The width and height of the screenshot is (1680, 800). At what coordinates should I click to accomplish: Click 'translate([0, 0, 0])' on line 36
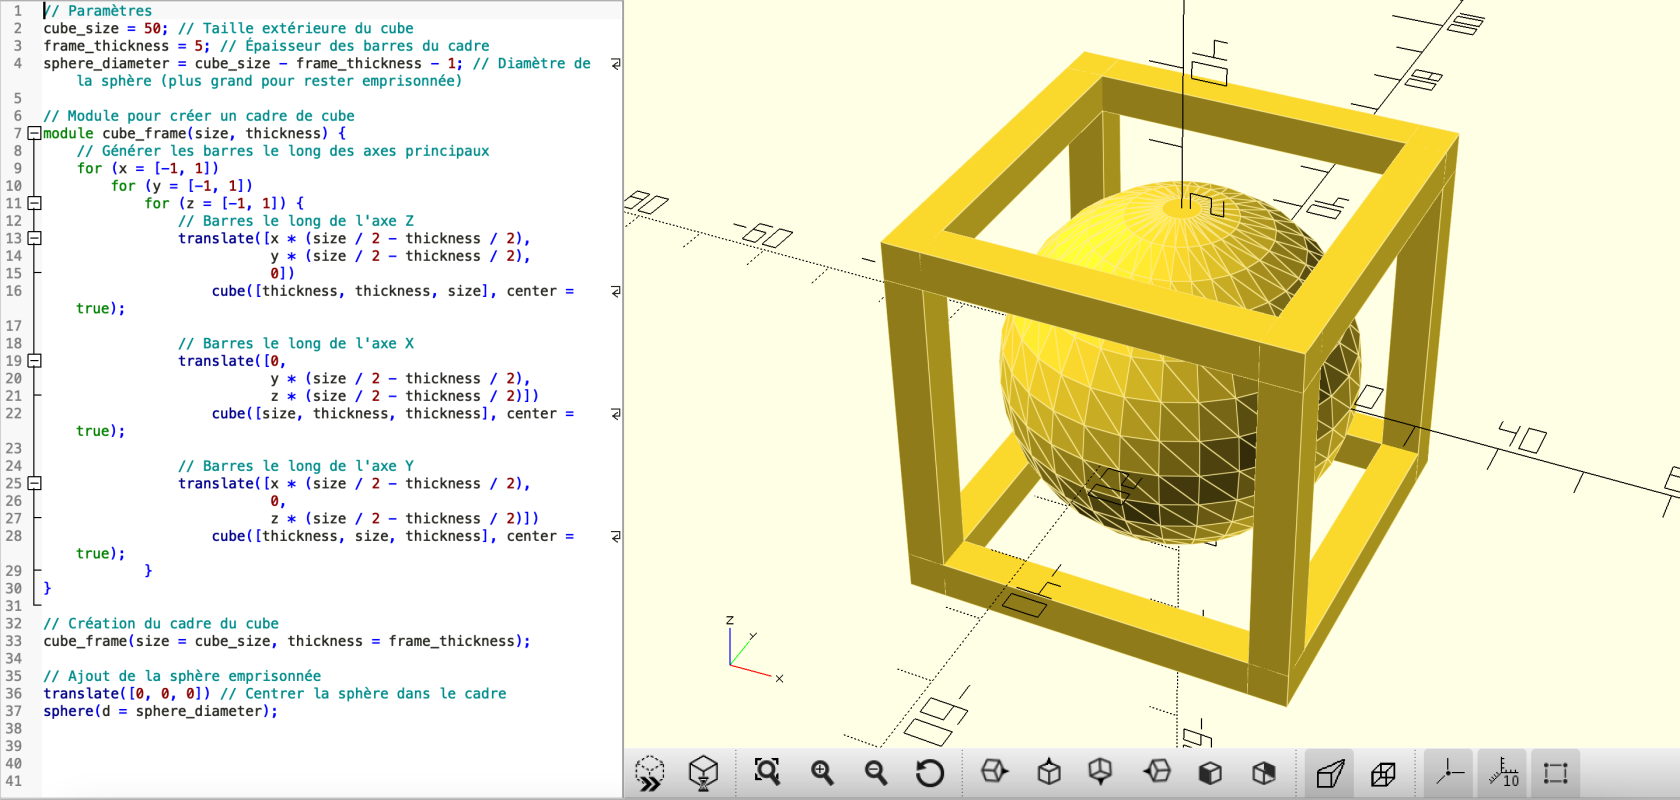127,693
